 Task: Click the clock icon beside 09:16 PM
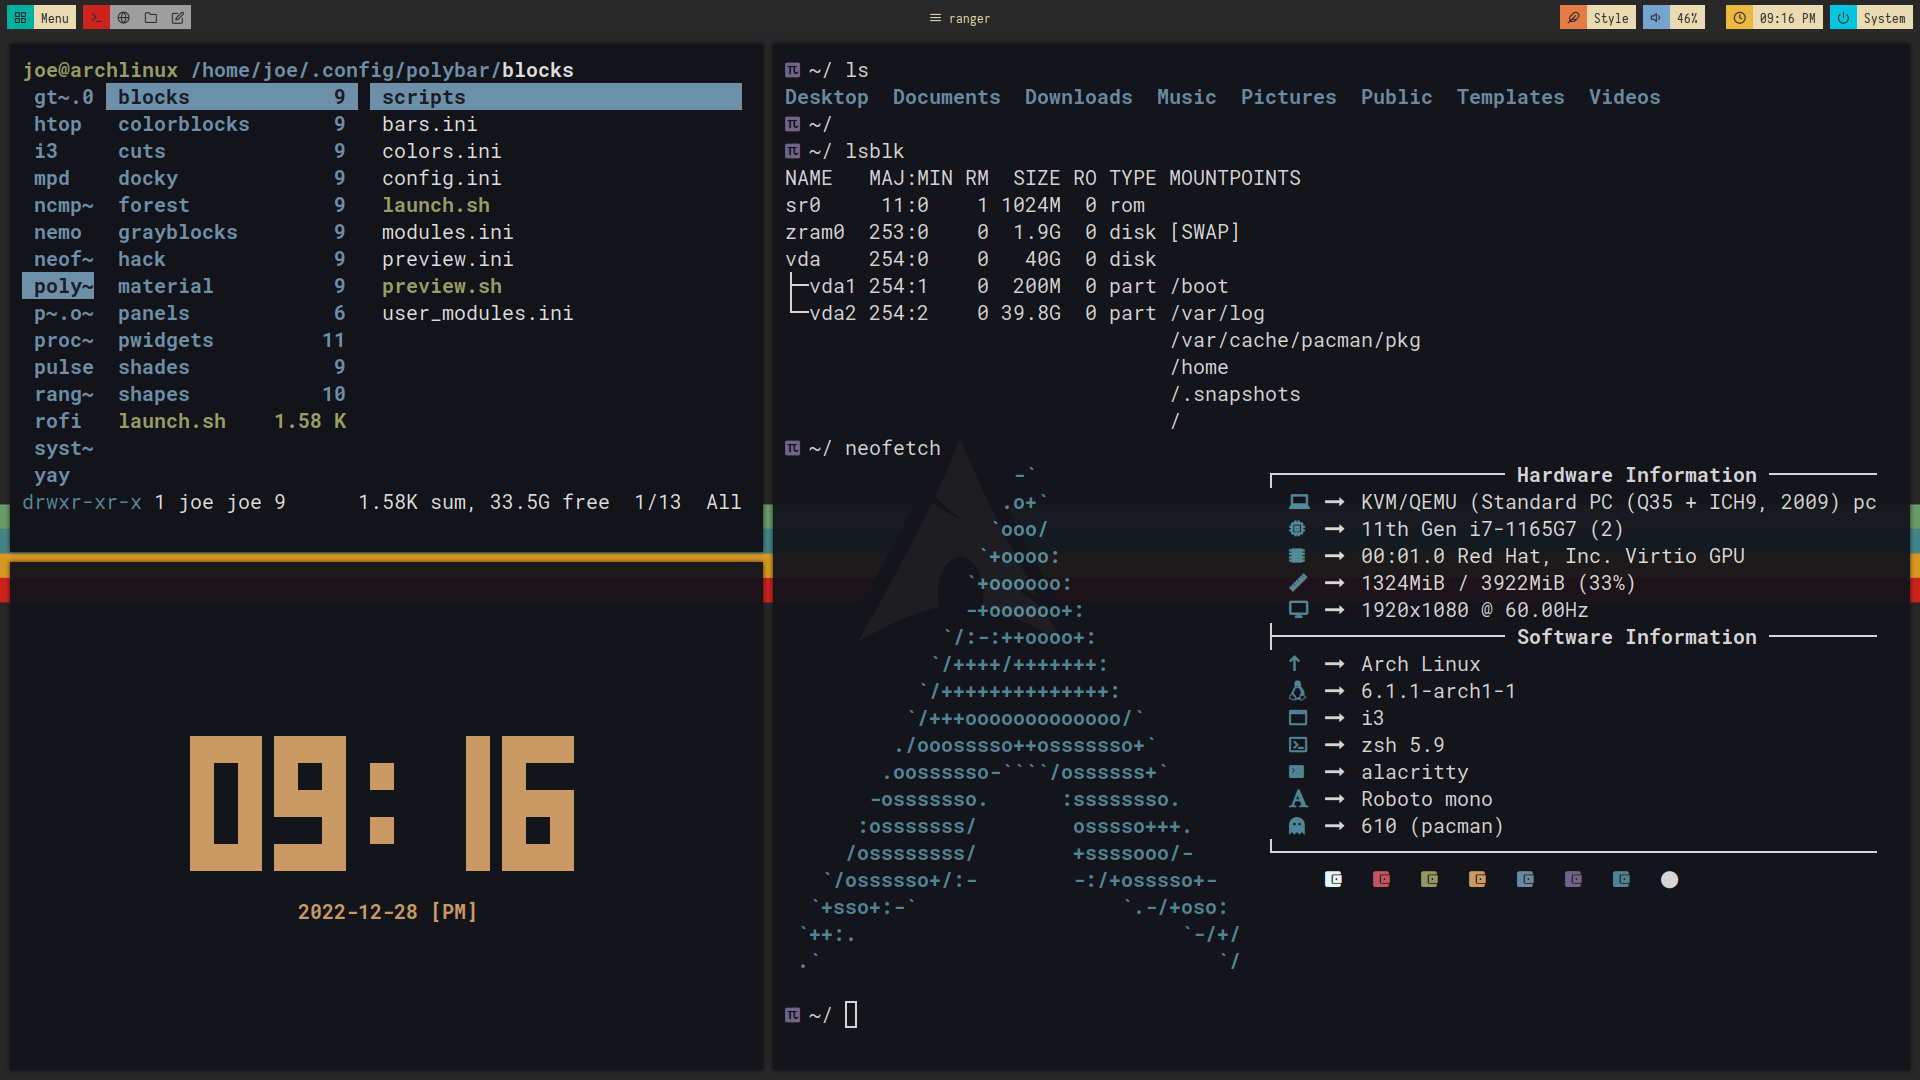(1737, 17)
